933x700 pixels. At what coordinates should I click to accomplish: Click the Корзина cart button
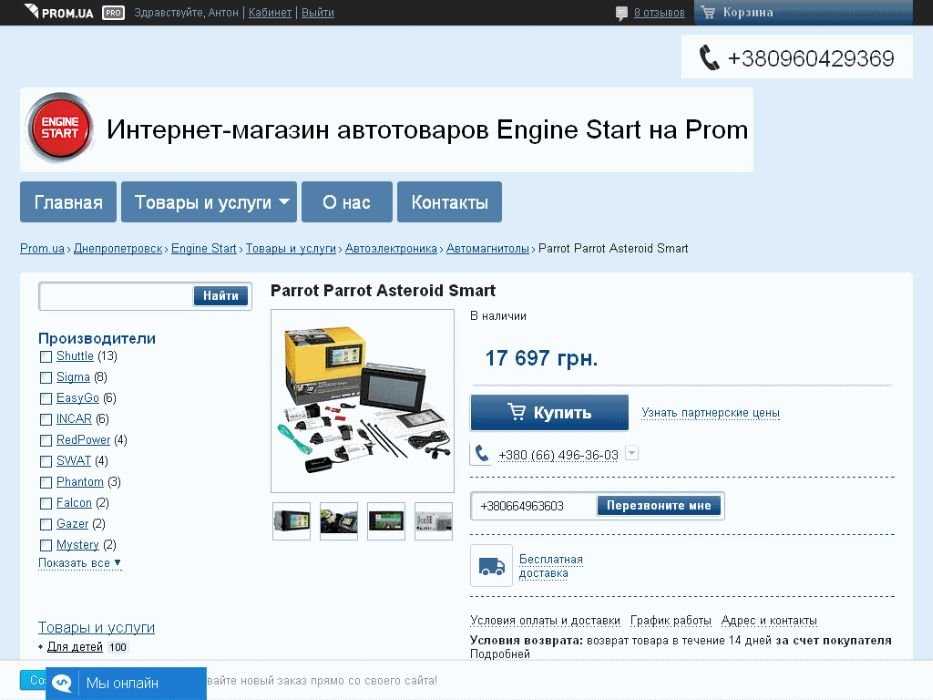point(803,12)
